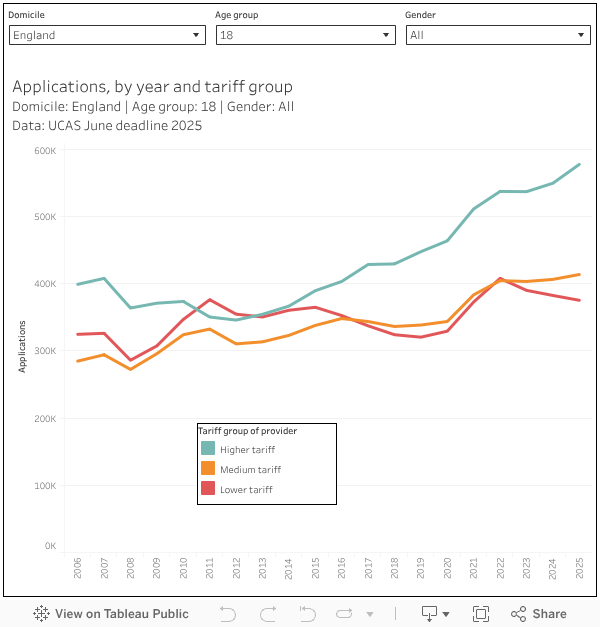Click the Revert view icon

tap(307, 614)
